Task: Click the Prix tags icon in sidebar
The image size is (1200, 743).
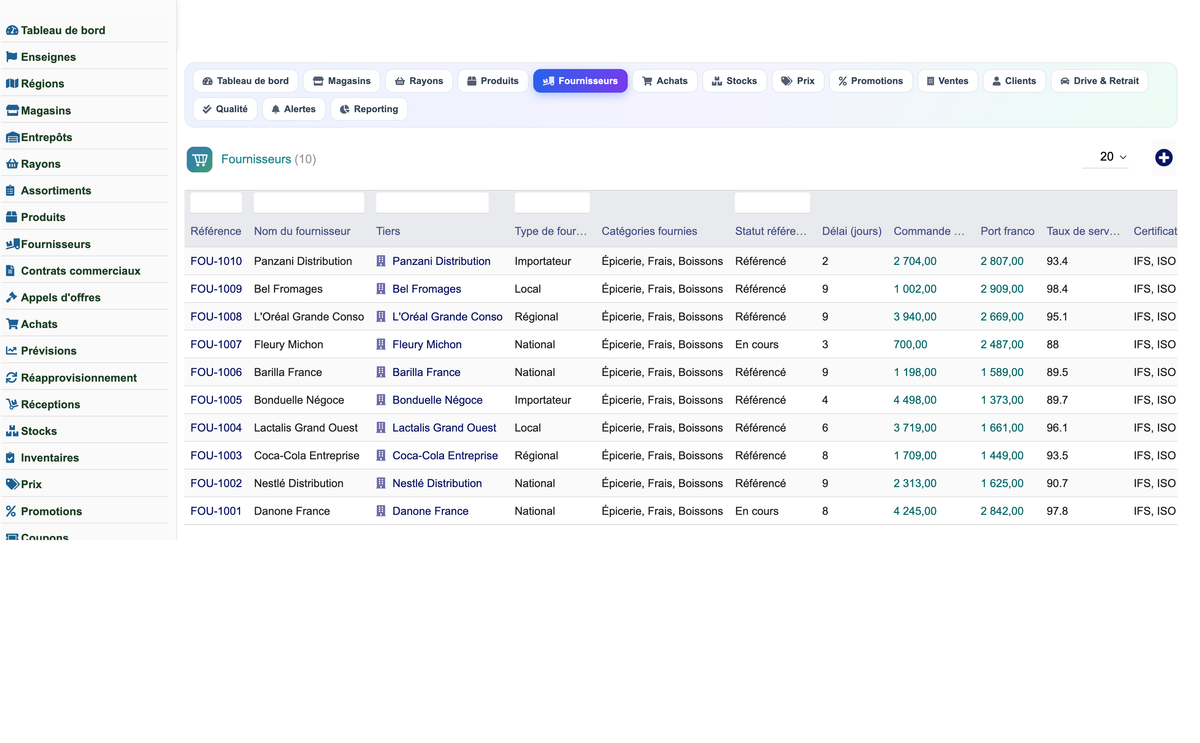Action: pyautogui.click(x=12, y=484)
